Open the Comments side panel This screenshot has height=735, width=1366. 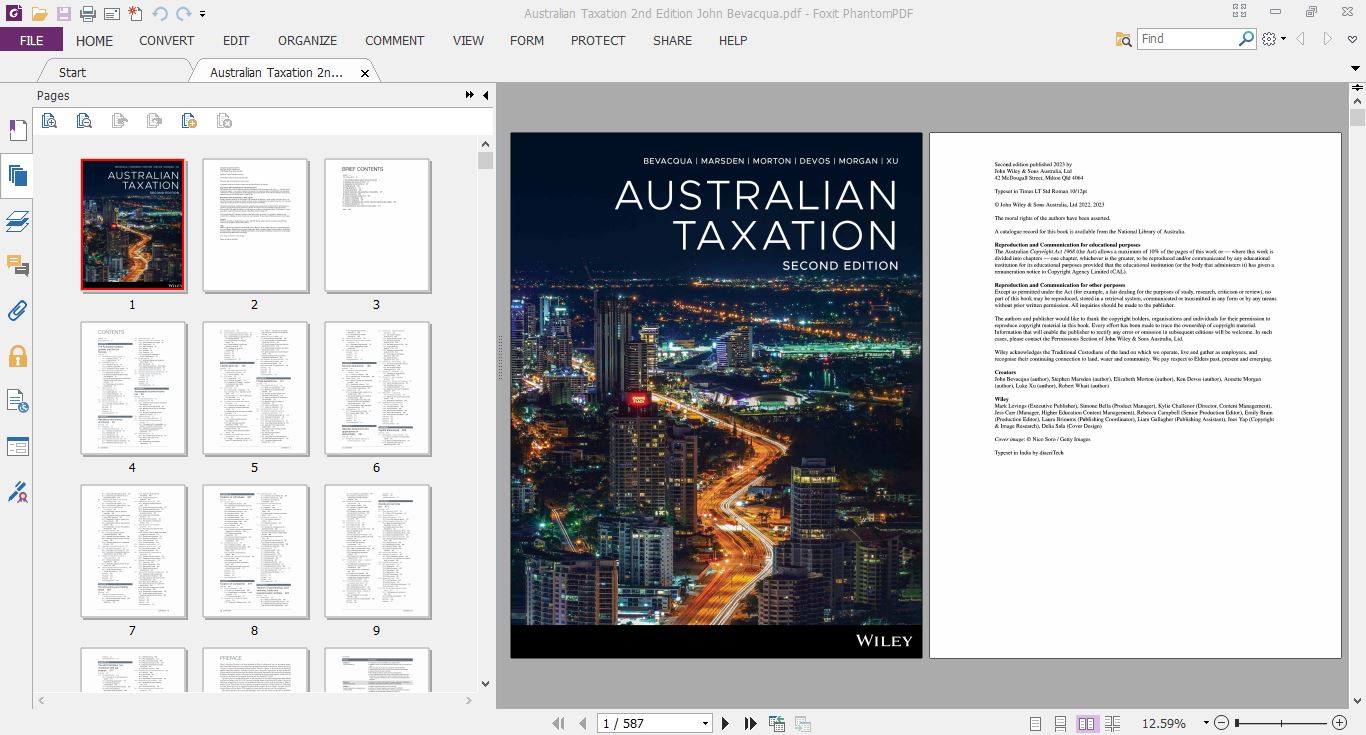17,266
